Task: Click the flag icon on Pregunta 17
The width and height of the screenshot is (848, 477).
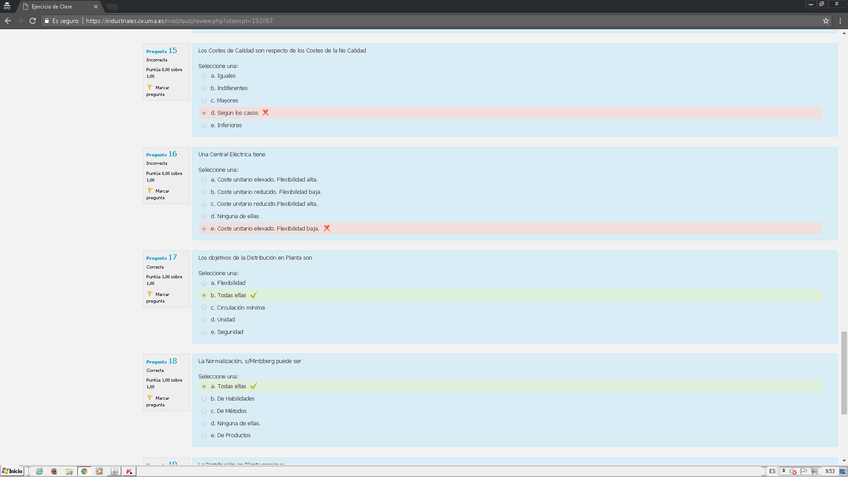Action: click(x=150, y=295)
